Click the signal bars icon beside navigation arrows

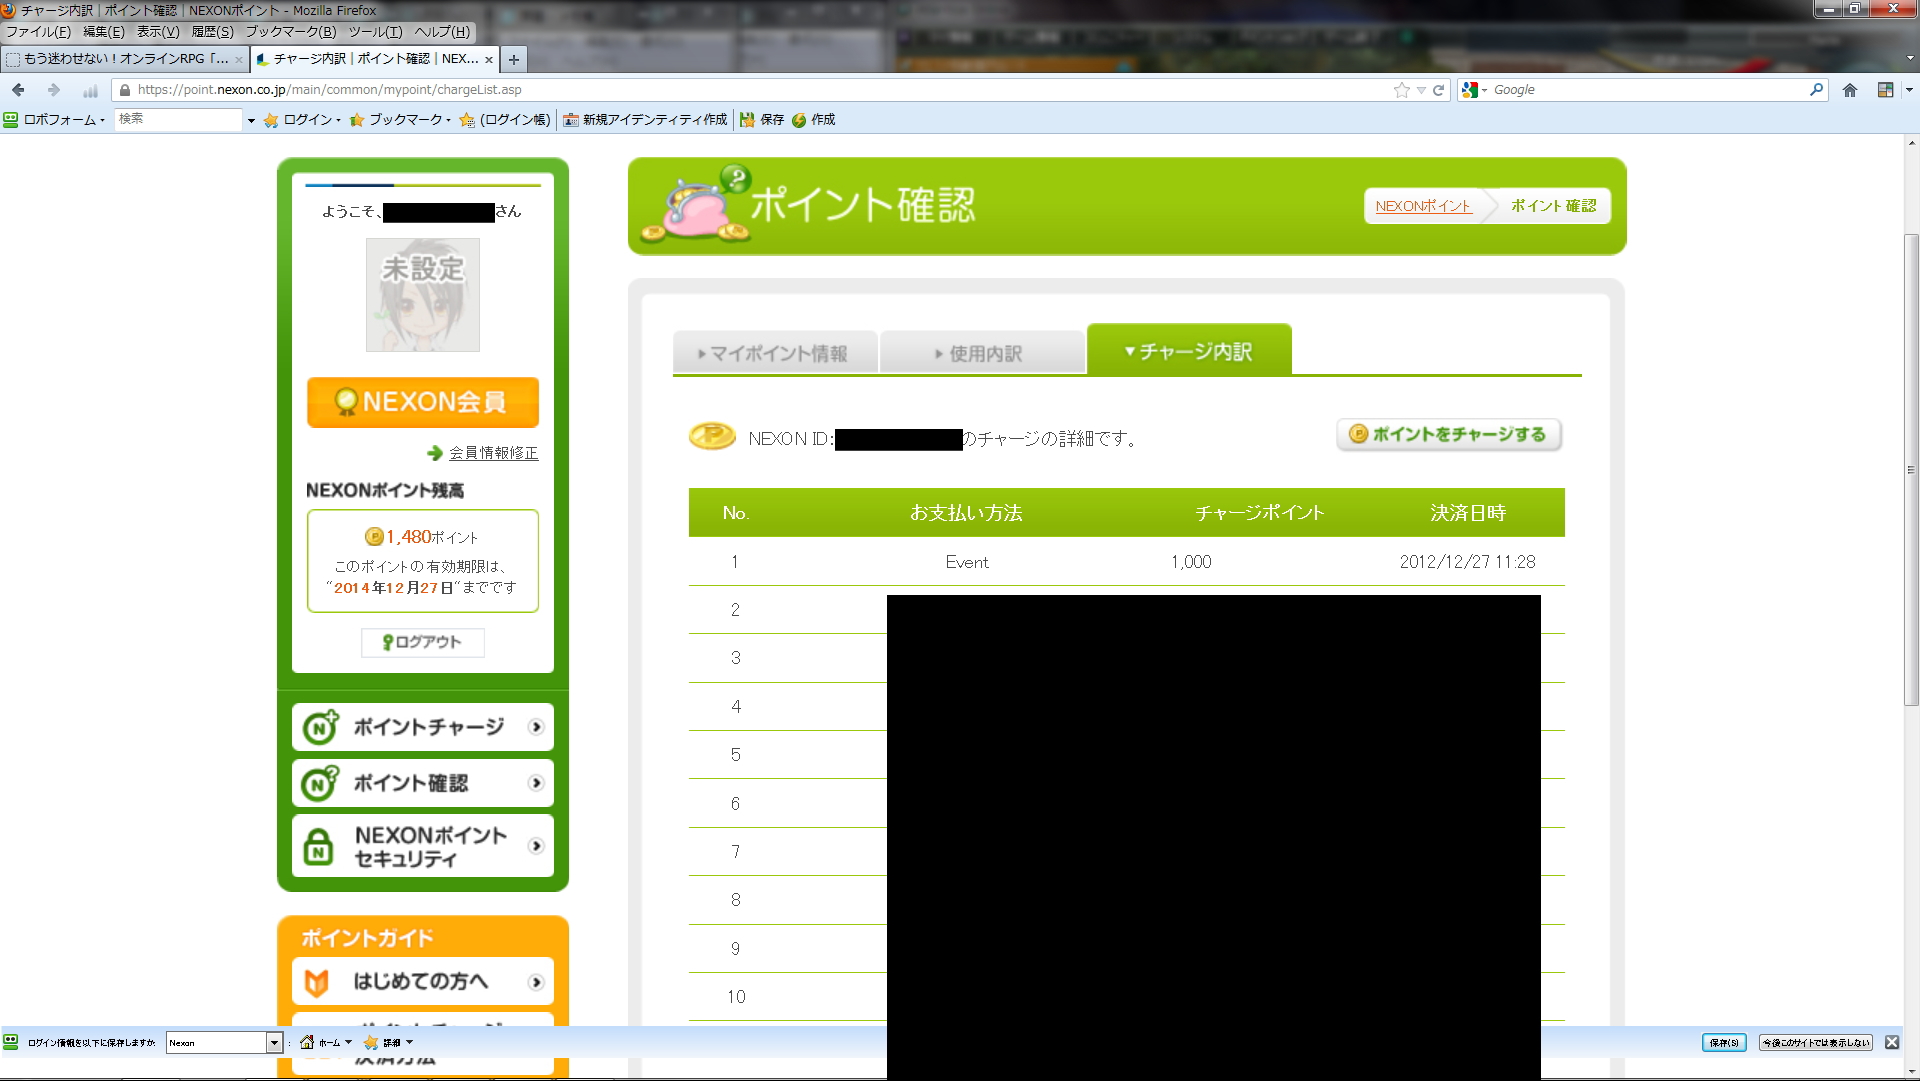click(90, 91)
